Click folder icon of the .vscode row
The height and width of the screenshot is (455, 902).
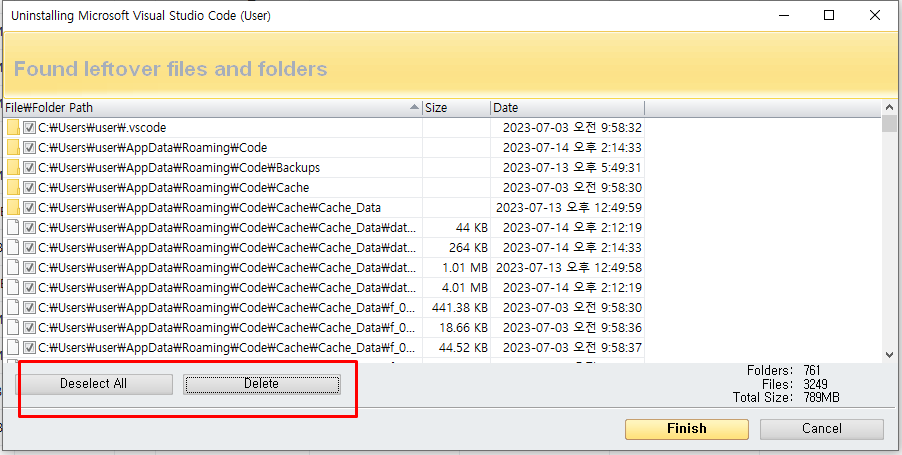point(13,128)
